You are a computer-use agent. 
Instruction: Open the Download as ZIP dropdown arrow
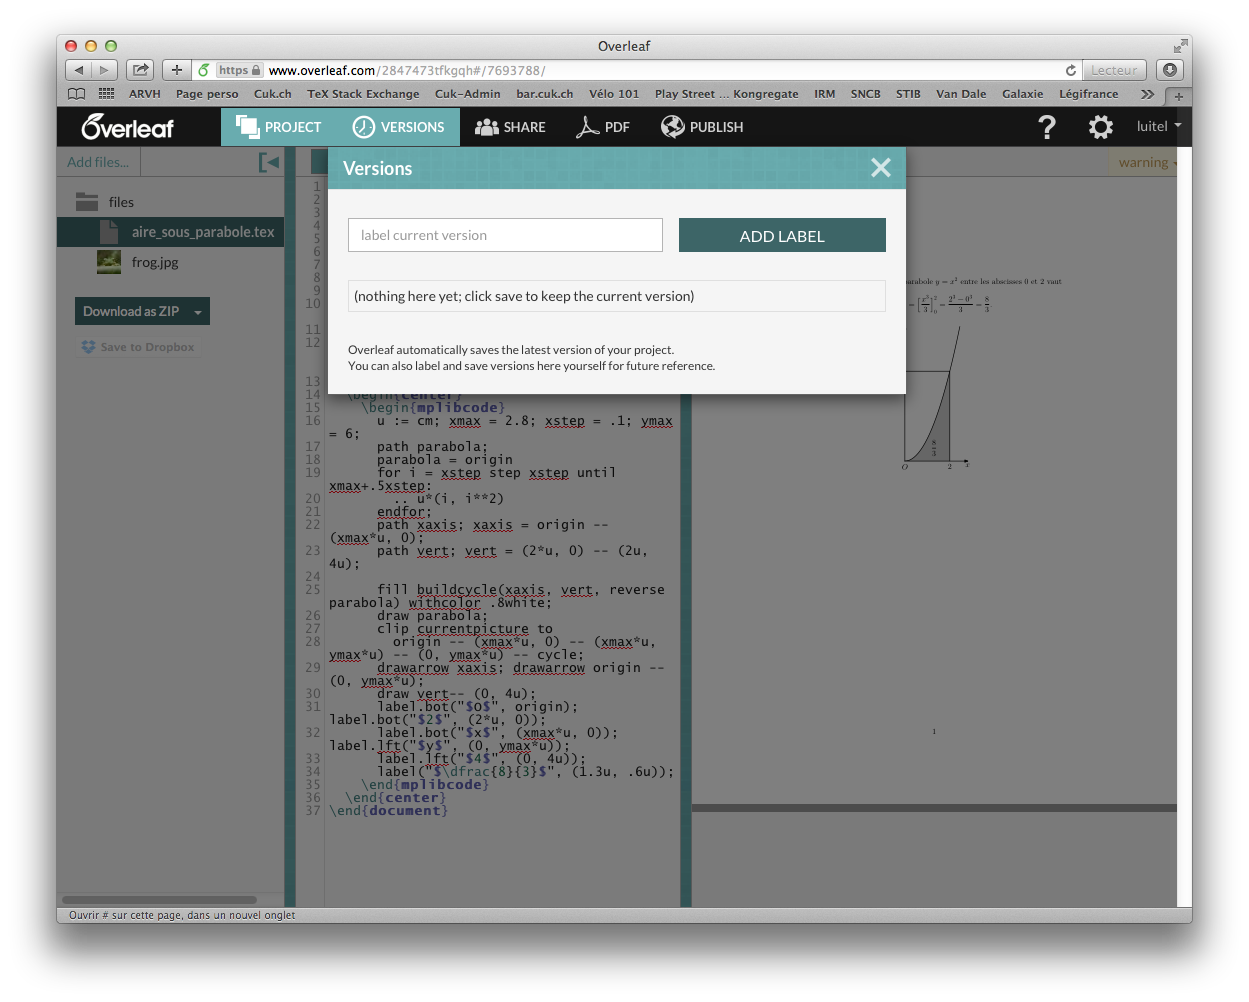coord(198,312)
